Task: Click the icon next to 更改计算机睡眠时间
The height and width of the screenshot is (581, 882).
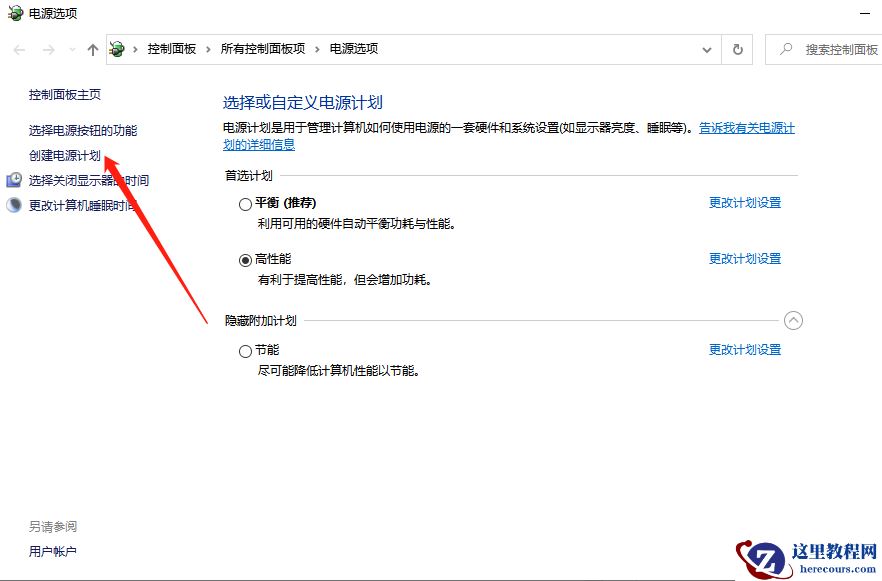Action: click(x=14, y=206)
